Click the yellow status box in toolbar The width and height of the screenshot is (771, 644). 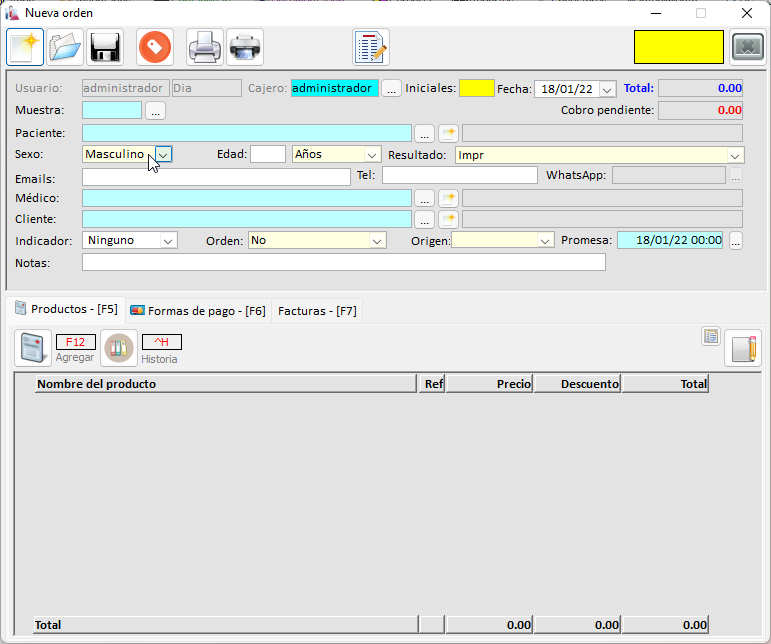[679, 47]
